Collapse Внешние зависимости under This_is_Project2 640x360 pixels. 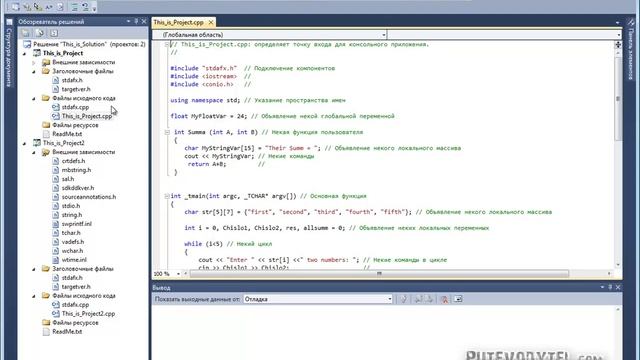[x=34, y=152]
